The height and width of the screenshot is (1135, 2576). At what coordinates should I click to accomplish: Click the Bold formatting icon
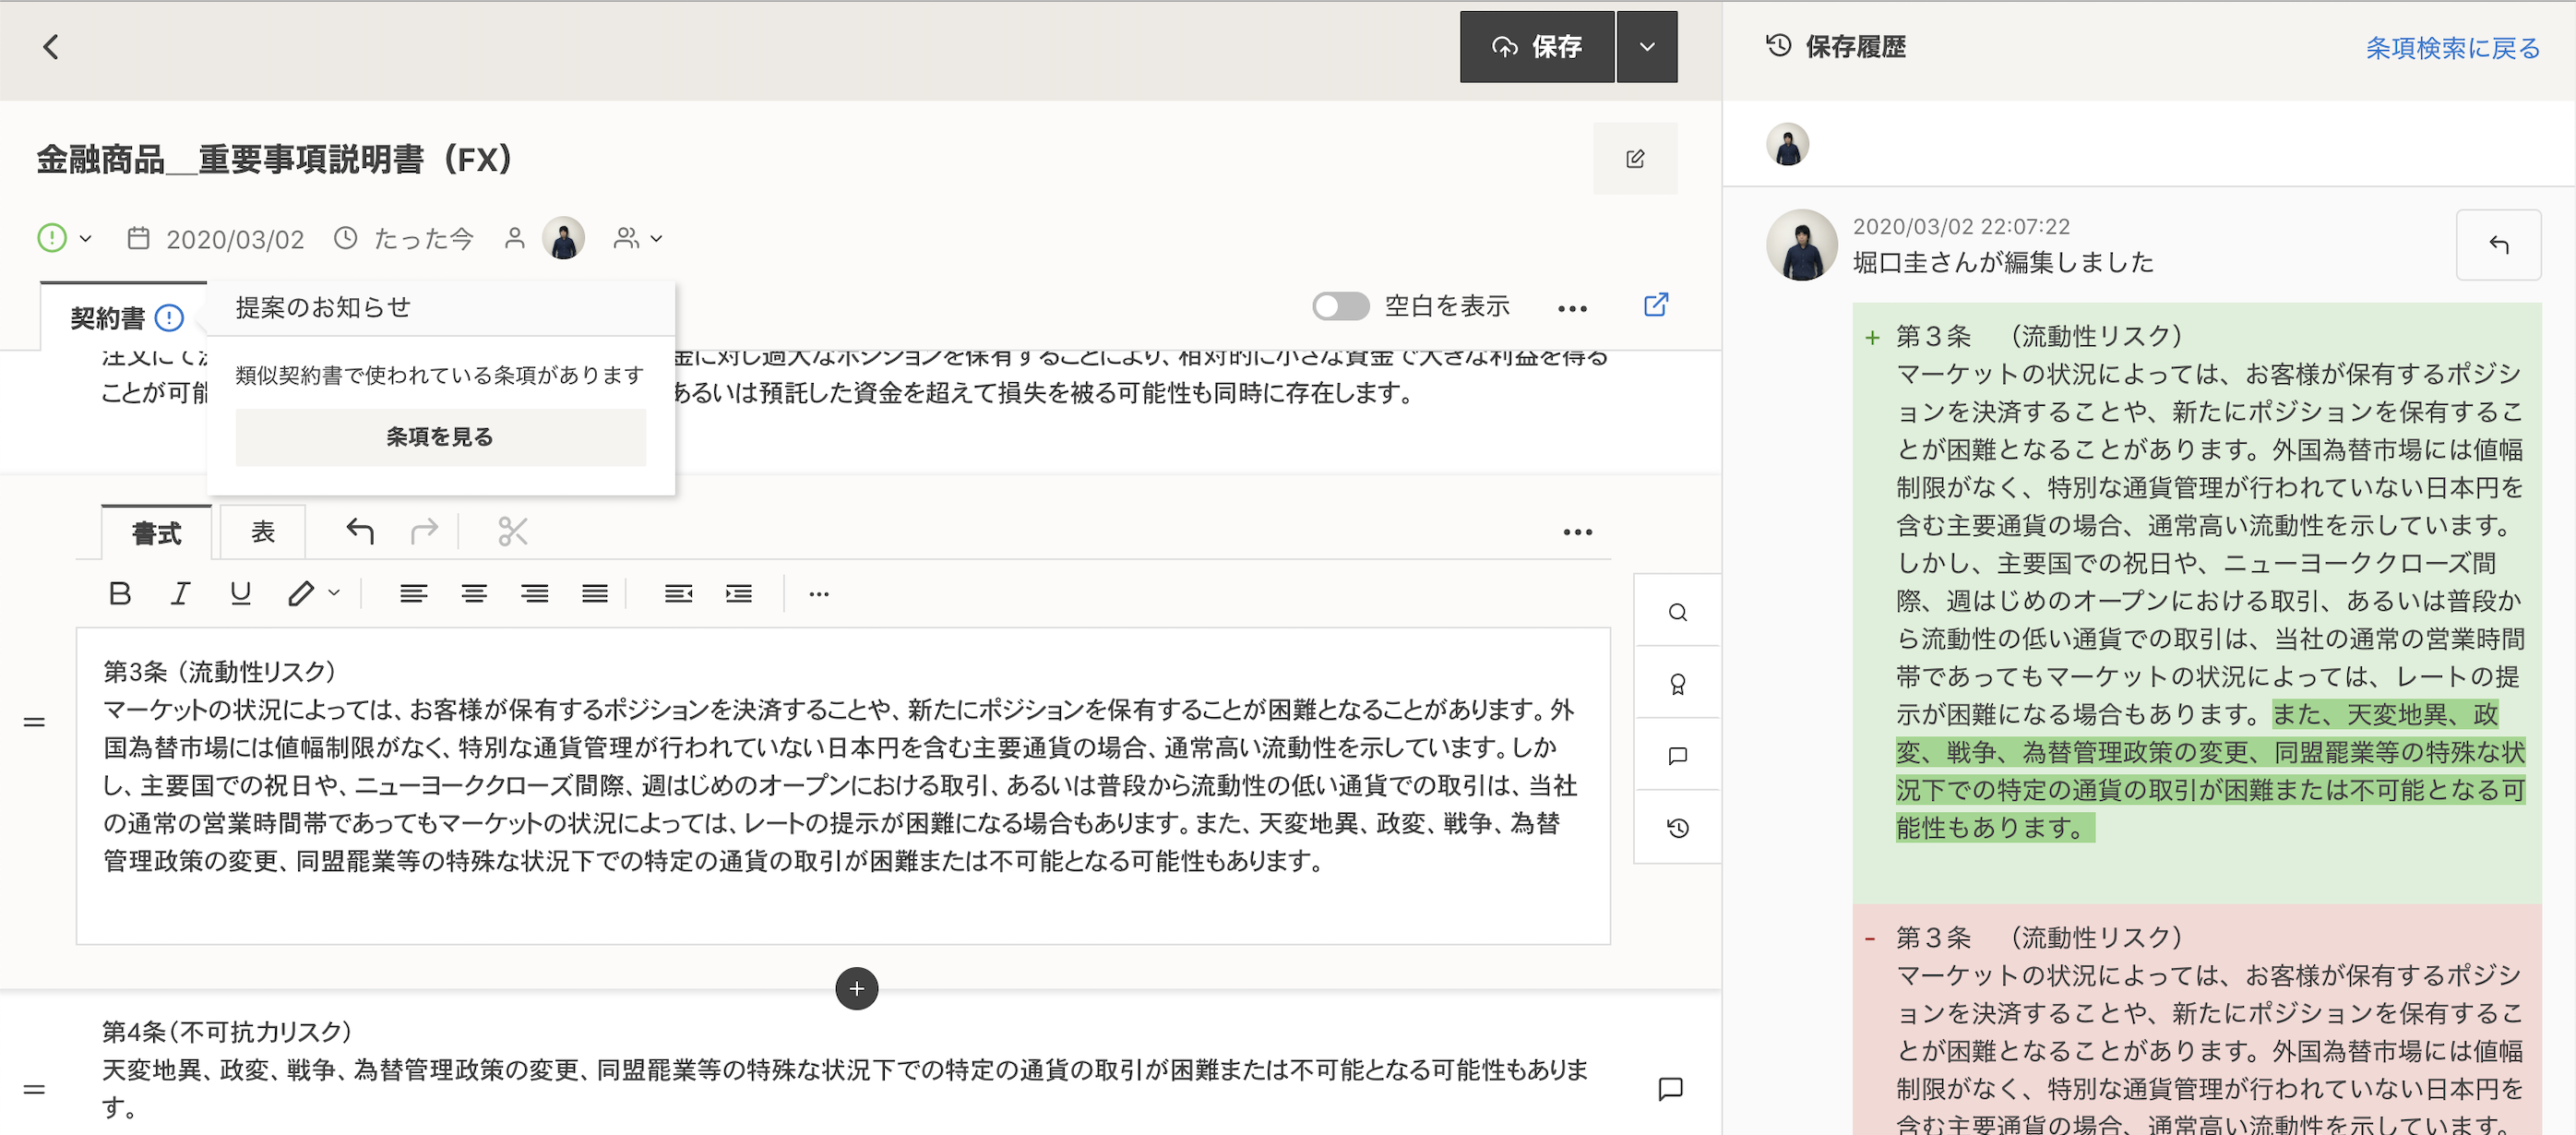(x=120, y=594)
